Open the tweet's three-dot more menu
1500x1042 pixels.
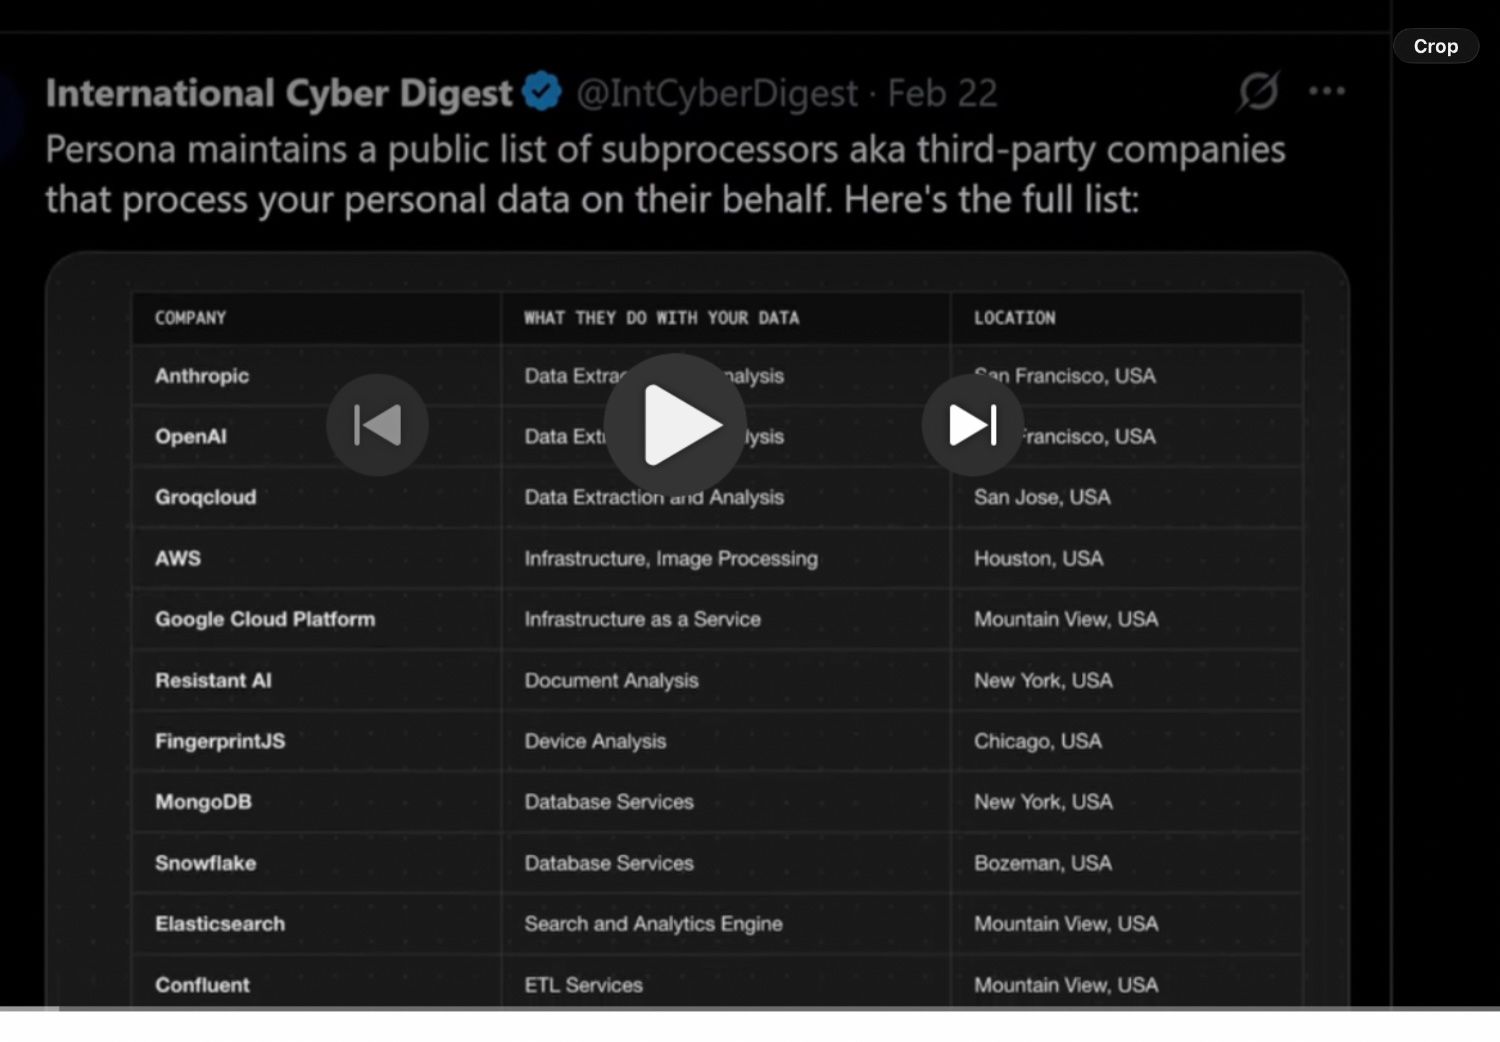[x=1326, y=92]
